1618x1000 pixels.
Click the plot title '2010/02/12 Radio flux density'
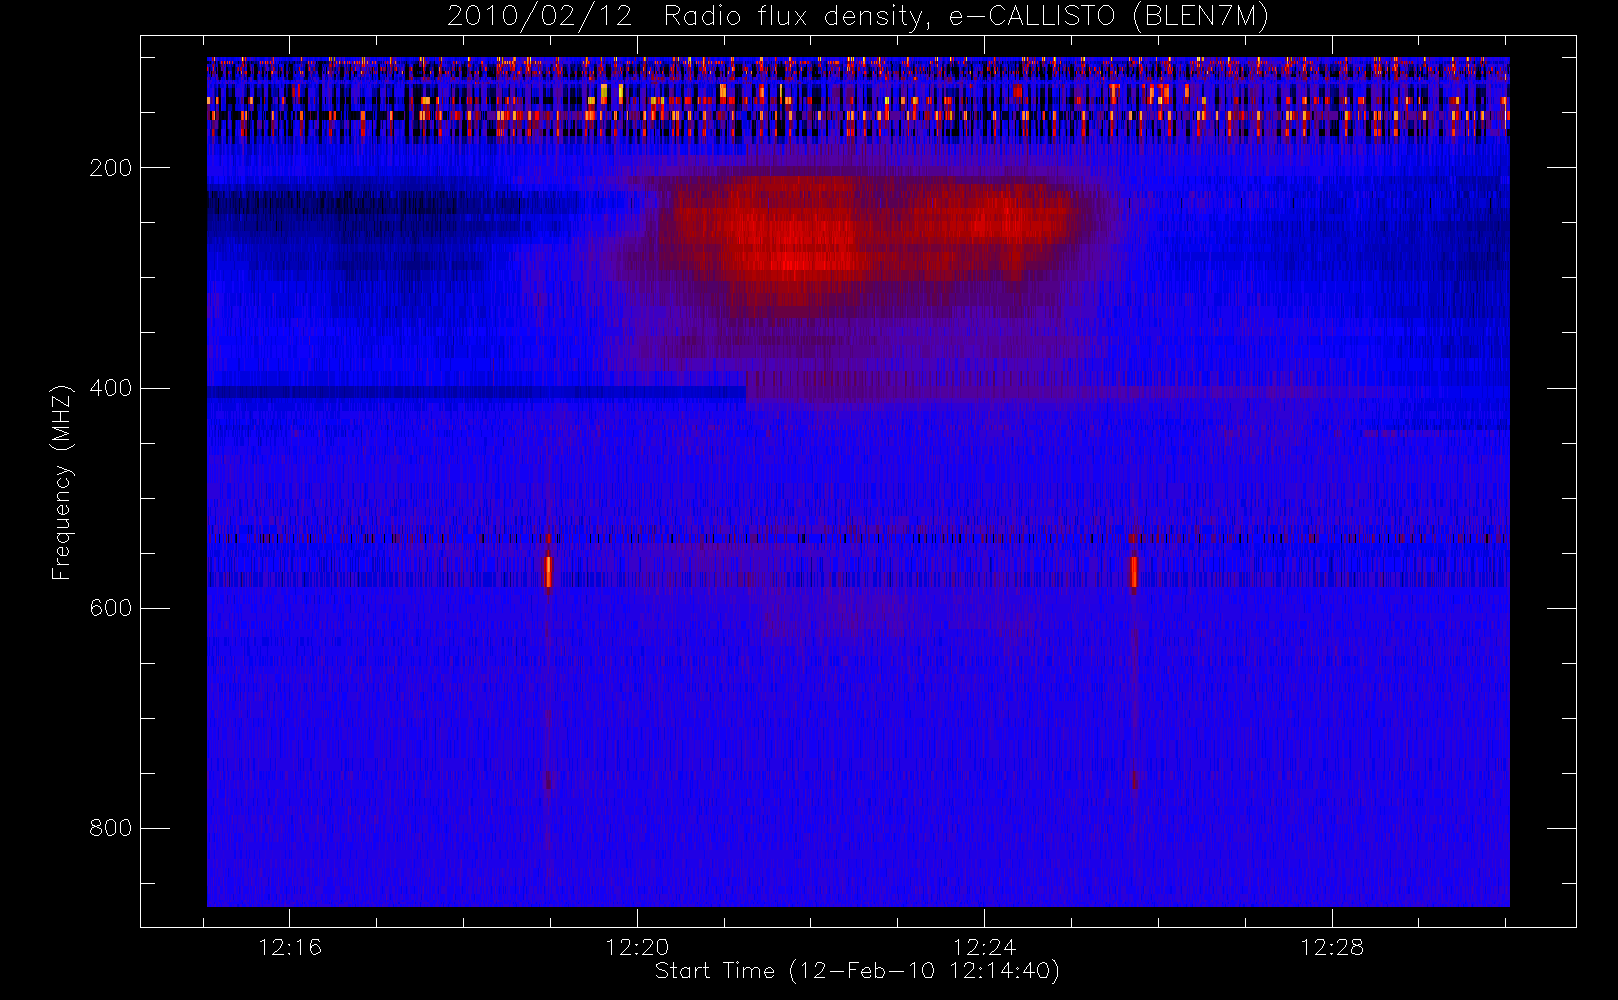[858, 17]
